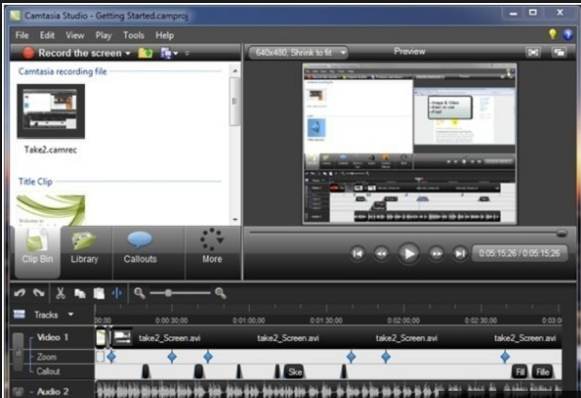The height and width of the screenshot is (398, 581).
Task: Click the Undo arrow icon
Action: point(19,293)
